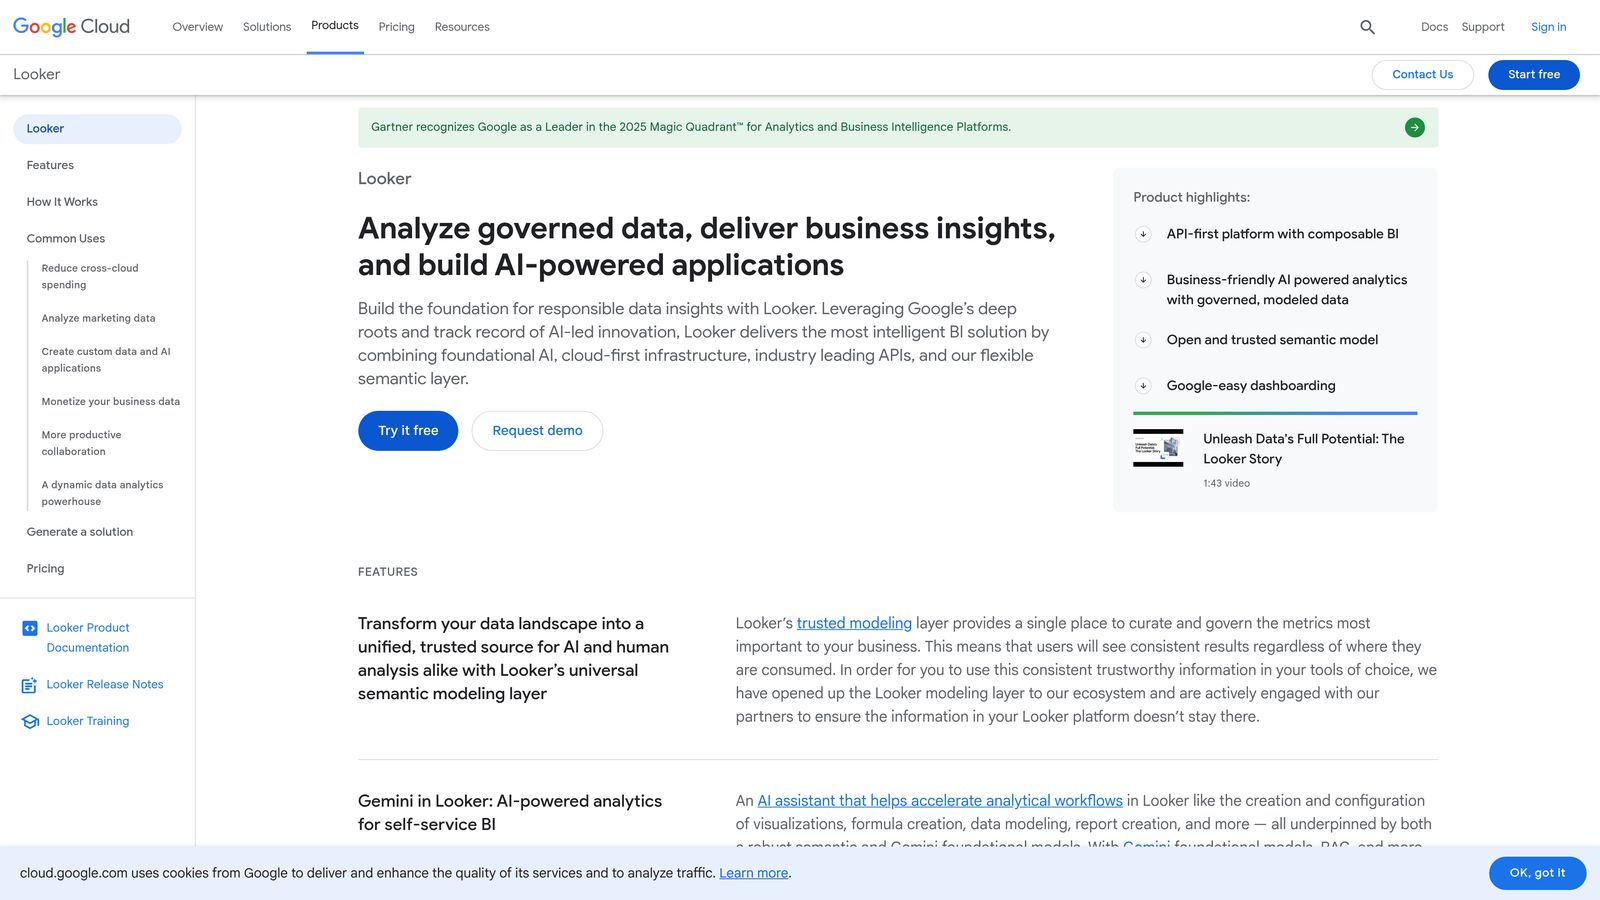This screenshot has width=1600, height=900.
Task: Open the cookie Learn more link
Action: (753, 873)
